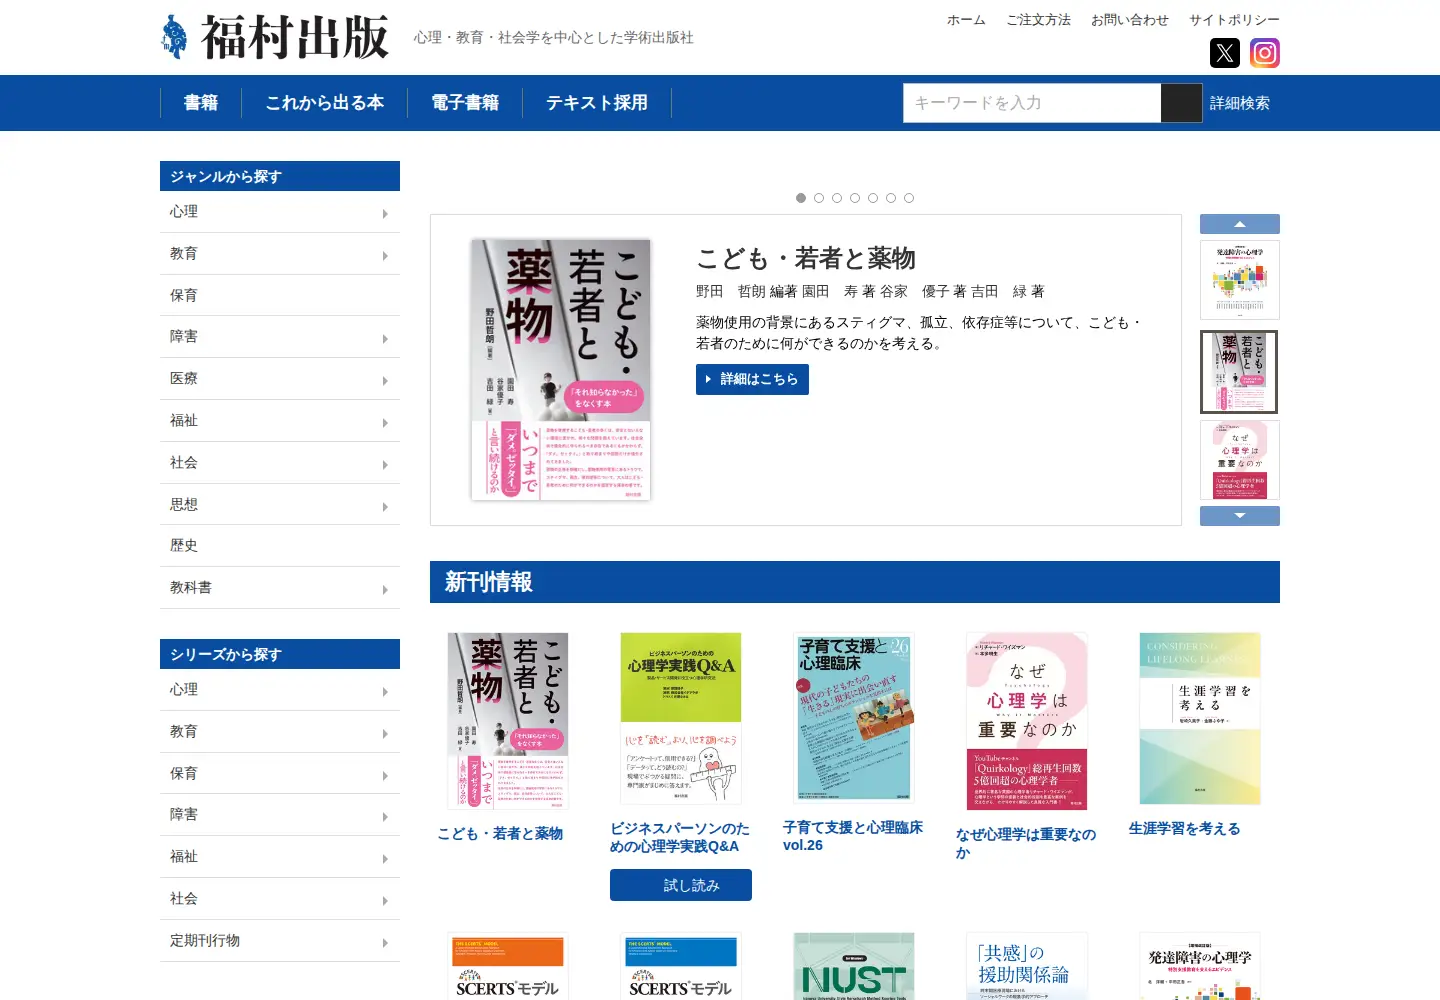Image resolution: width=1440 pixels, height=1000 pixels.
Task: Click the dark search submit button
Action: coord(1181,103)
